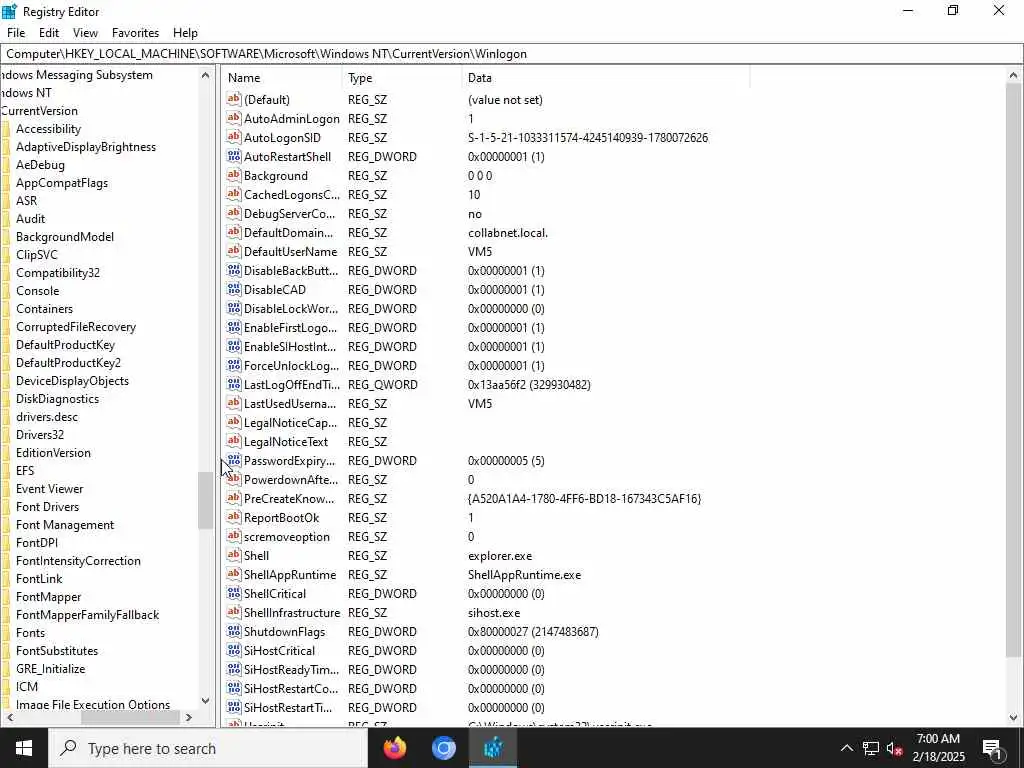Select the AppCompatFlags key
1024x768 pixels.
pyautogui.click(x=62, y=183)
